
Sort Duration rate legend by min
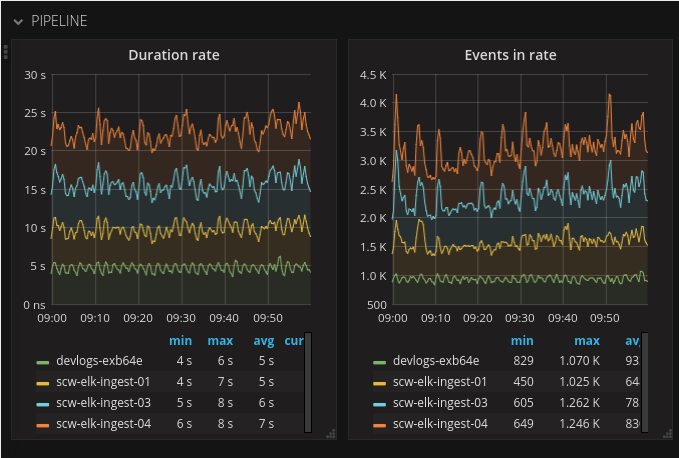click(x=181, y=341)
